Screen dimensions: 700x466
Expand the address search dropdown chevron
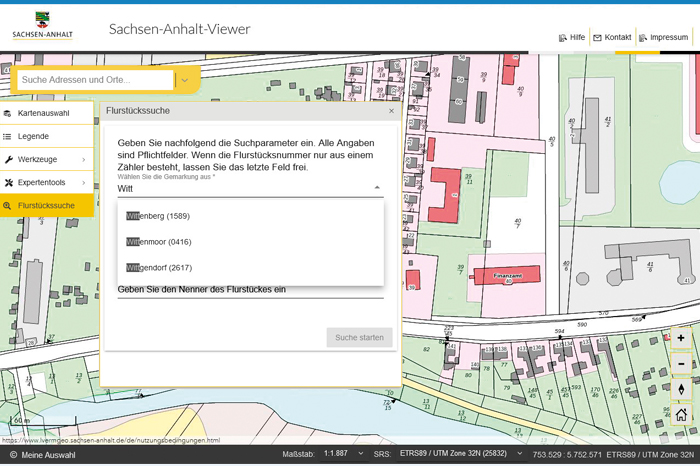click(185, 80)
